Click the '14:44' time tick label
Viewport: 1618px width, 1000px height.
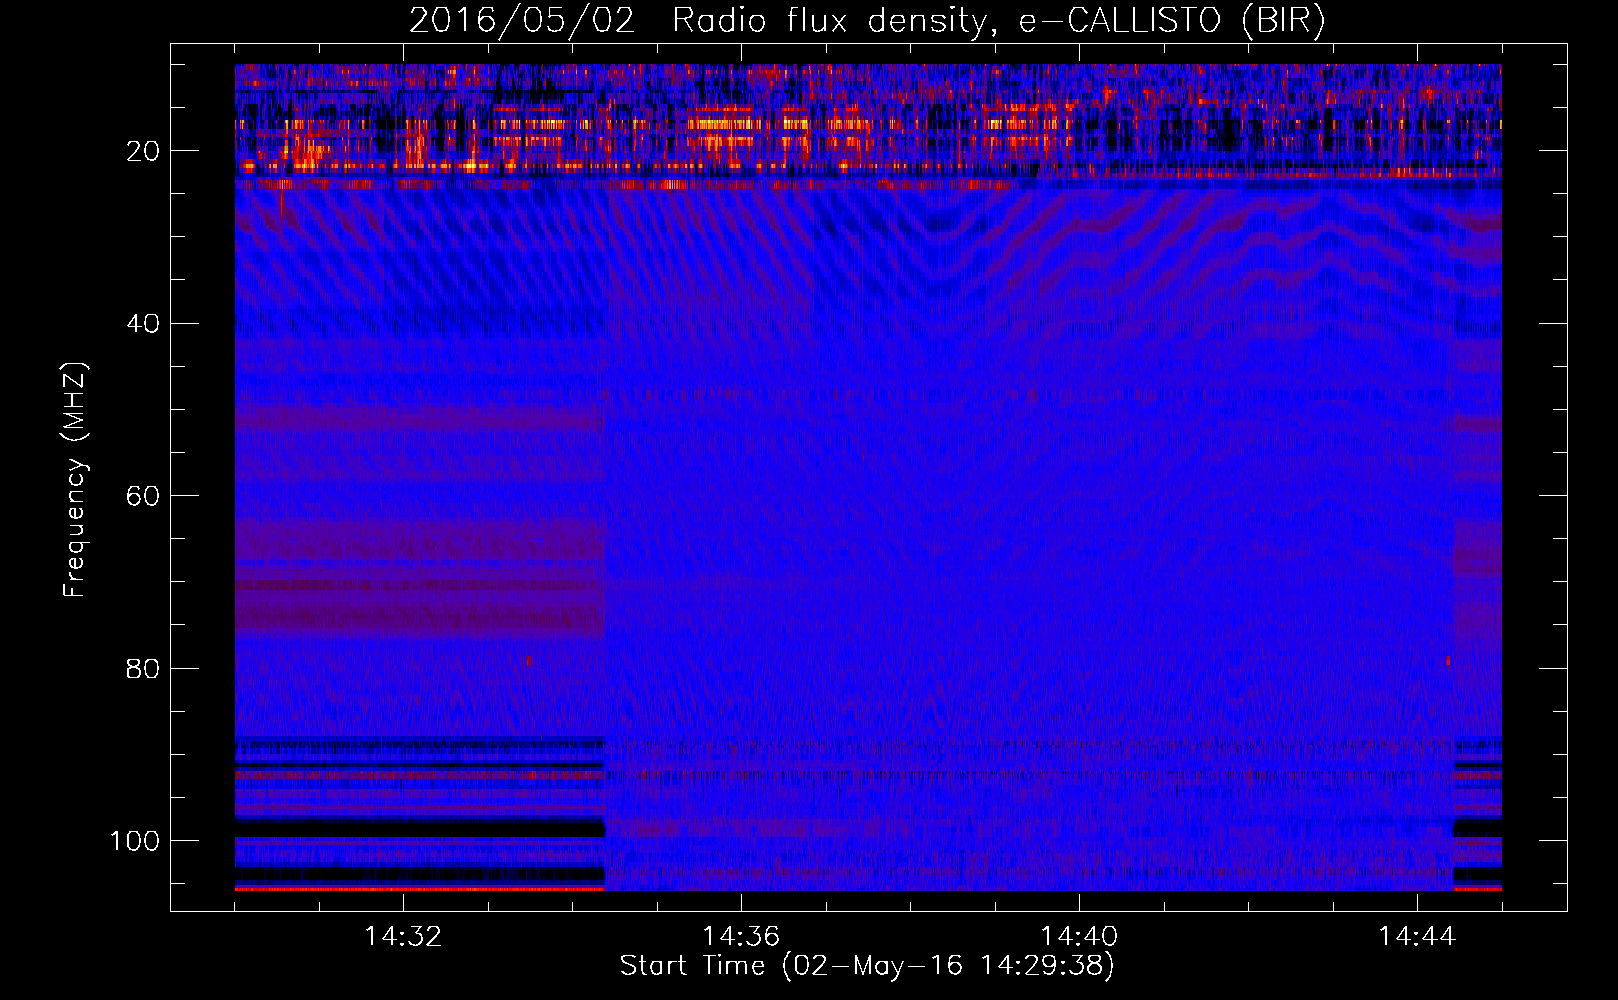click(x=1417, y=937)
